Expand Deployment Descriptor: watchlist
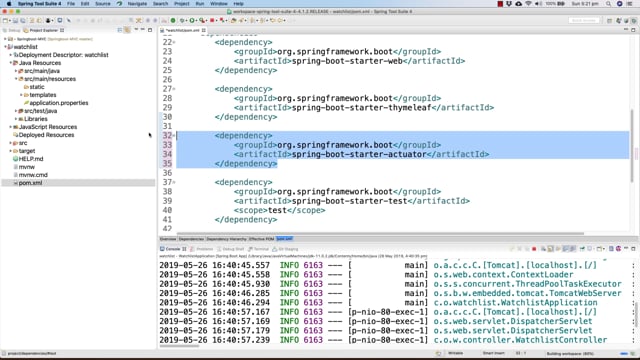 tap(11, 55)
